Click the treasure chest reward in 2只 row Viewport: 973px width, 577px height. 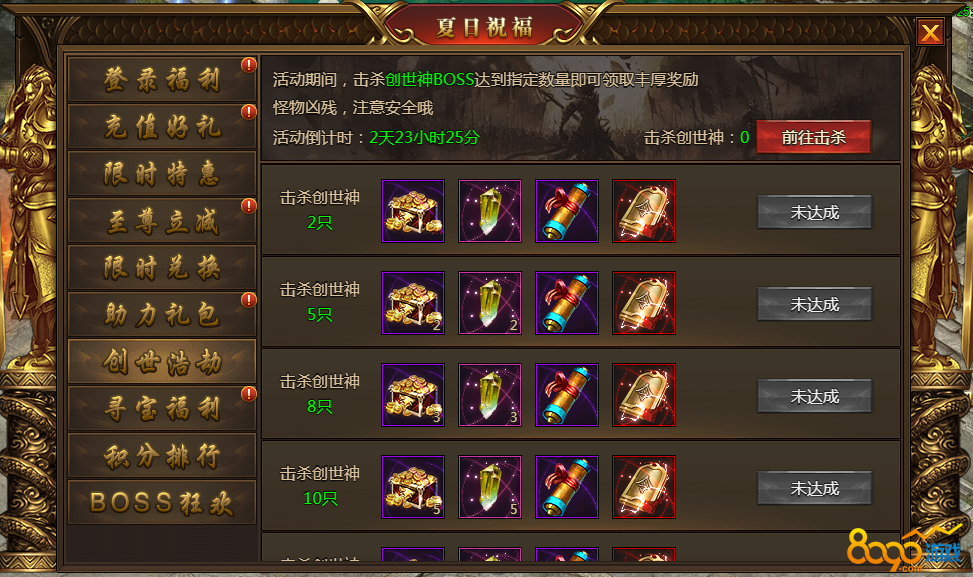click(x=413, y=211)
